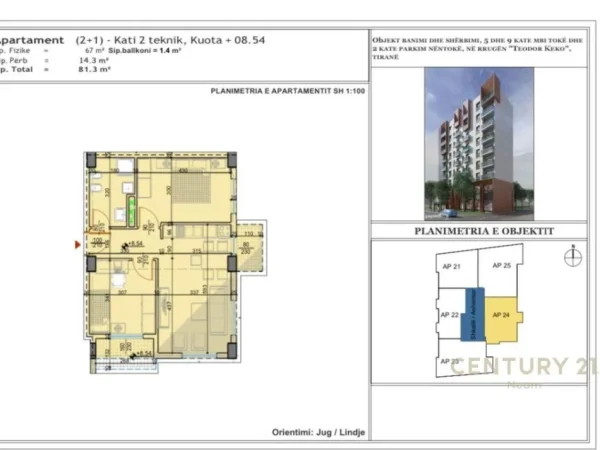Select the right-side balcony on the floor plan

coord(246,247)
